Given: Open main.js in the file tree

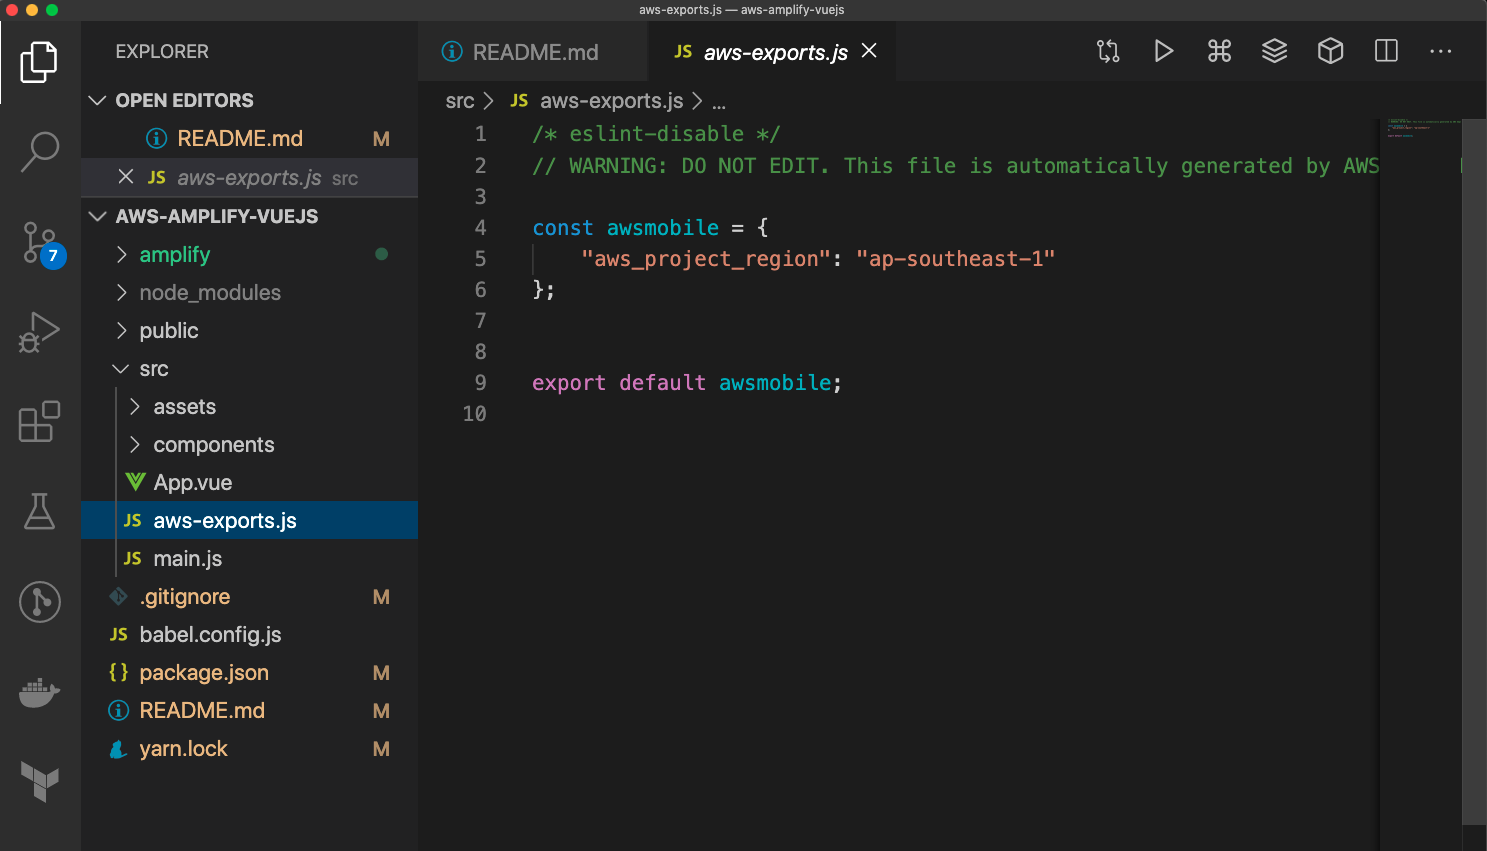Looking at the screenshot, I should pos(249,558).
